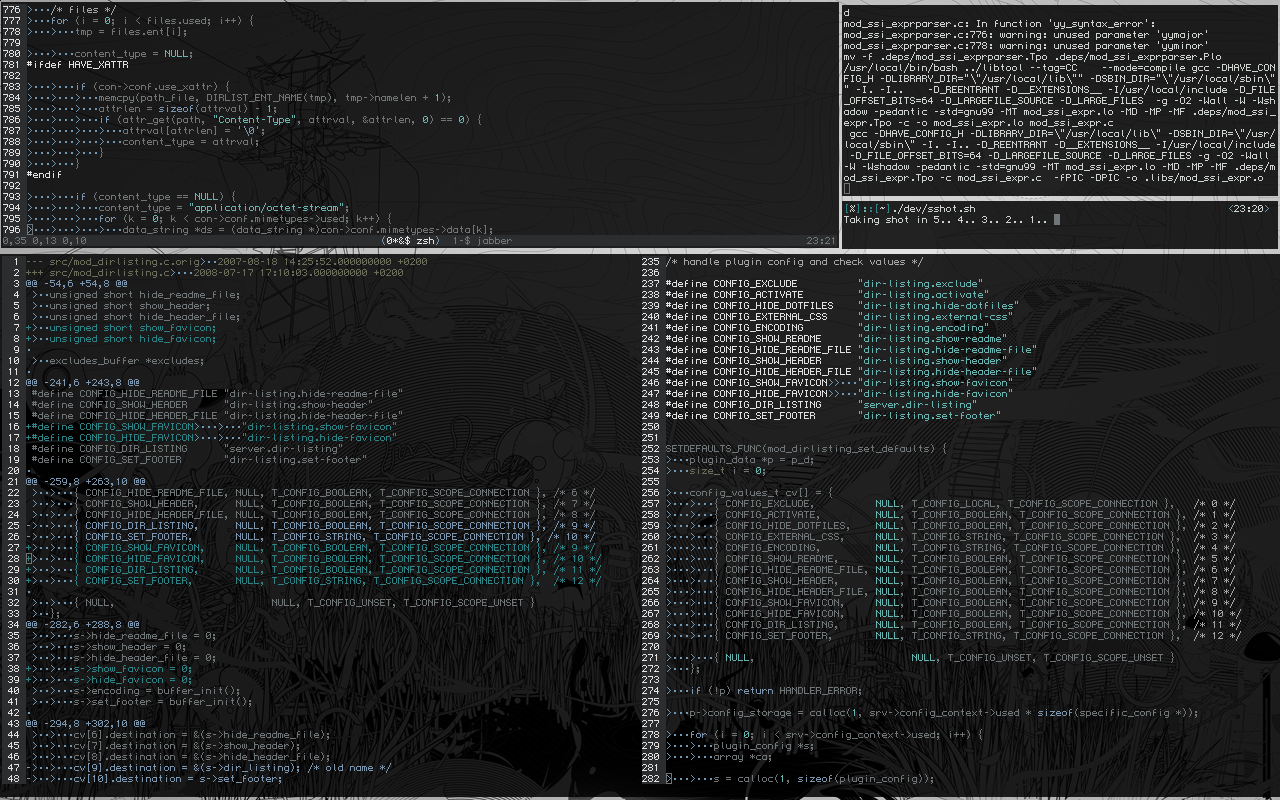Click the "@@ -54,6 +54,8 @@" hunk header

[x=77, y=284]
